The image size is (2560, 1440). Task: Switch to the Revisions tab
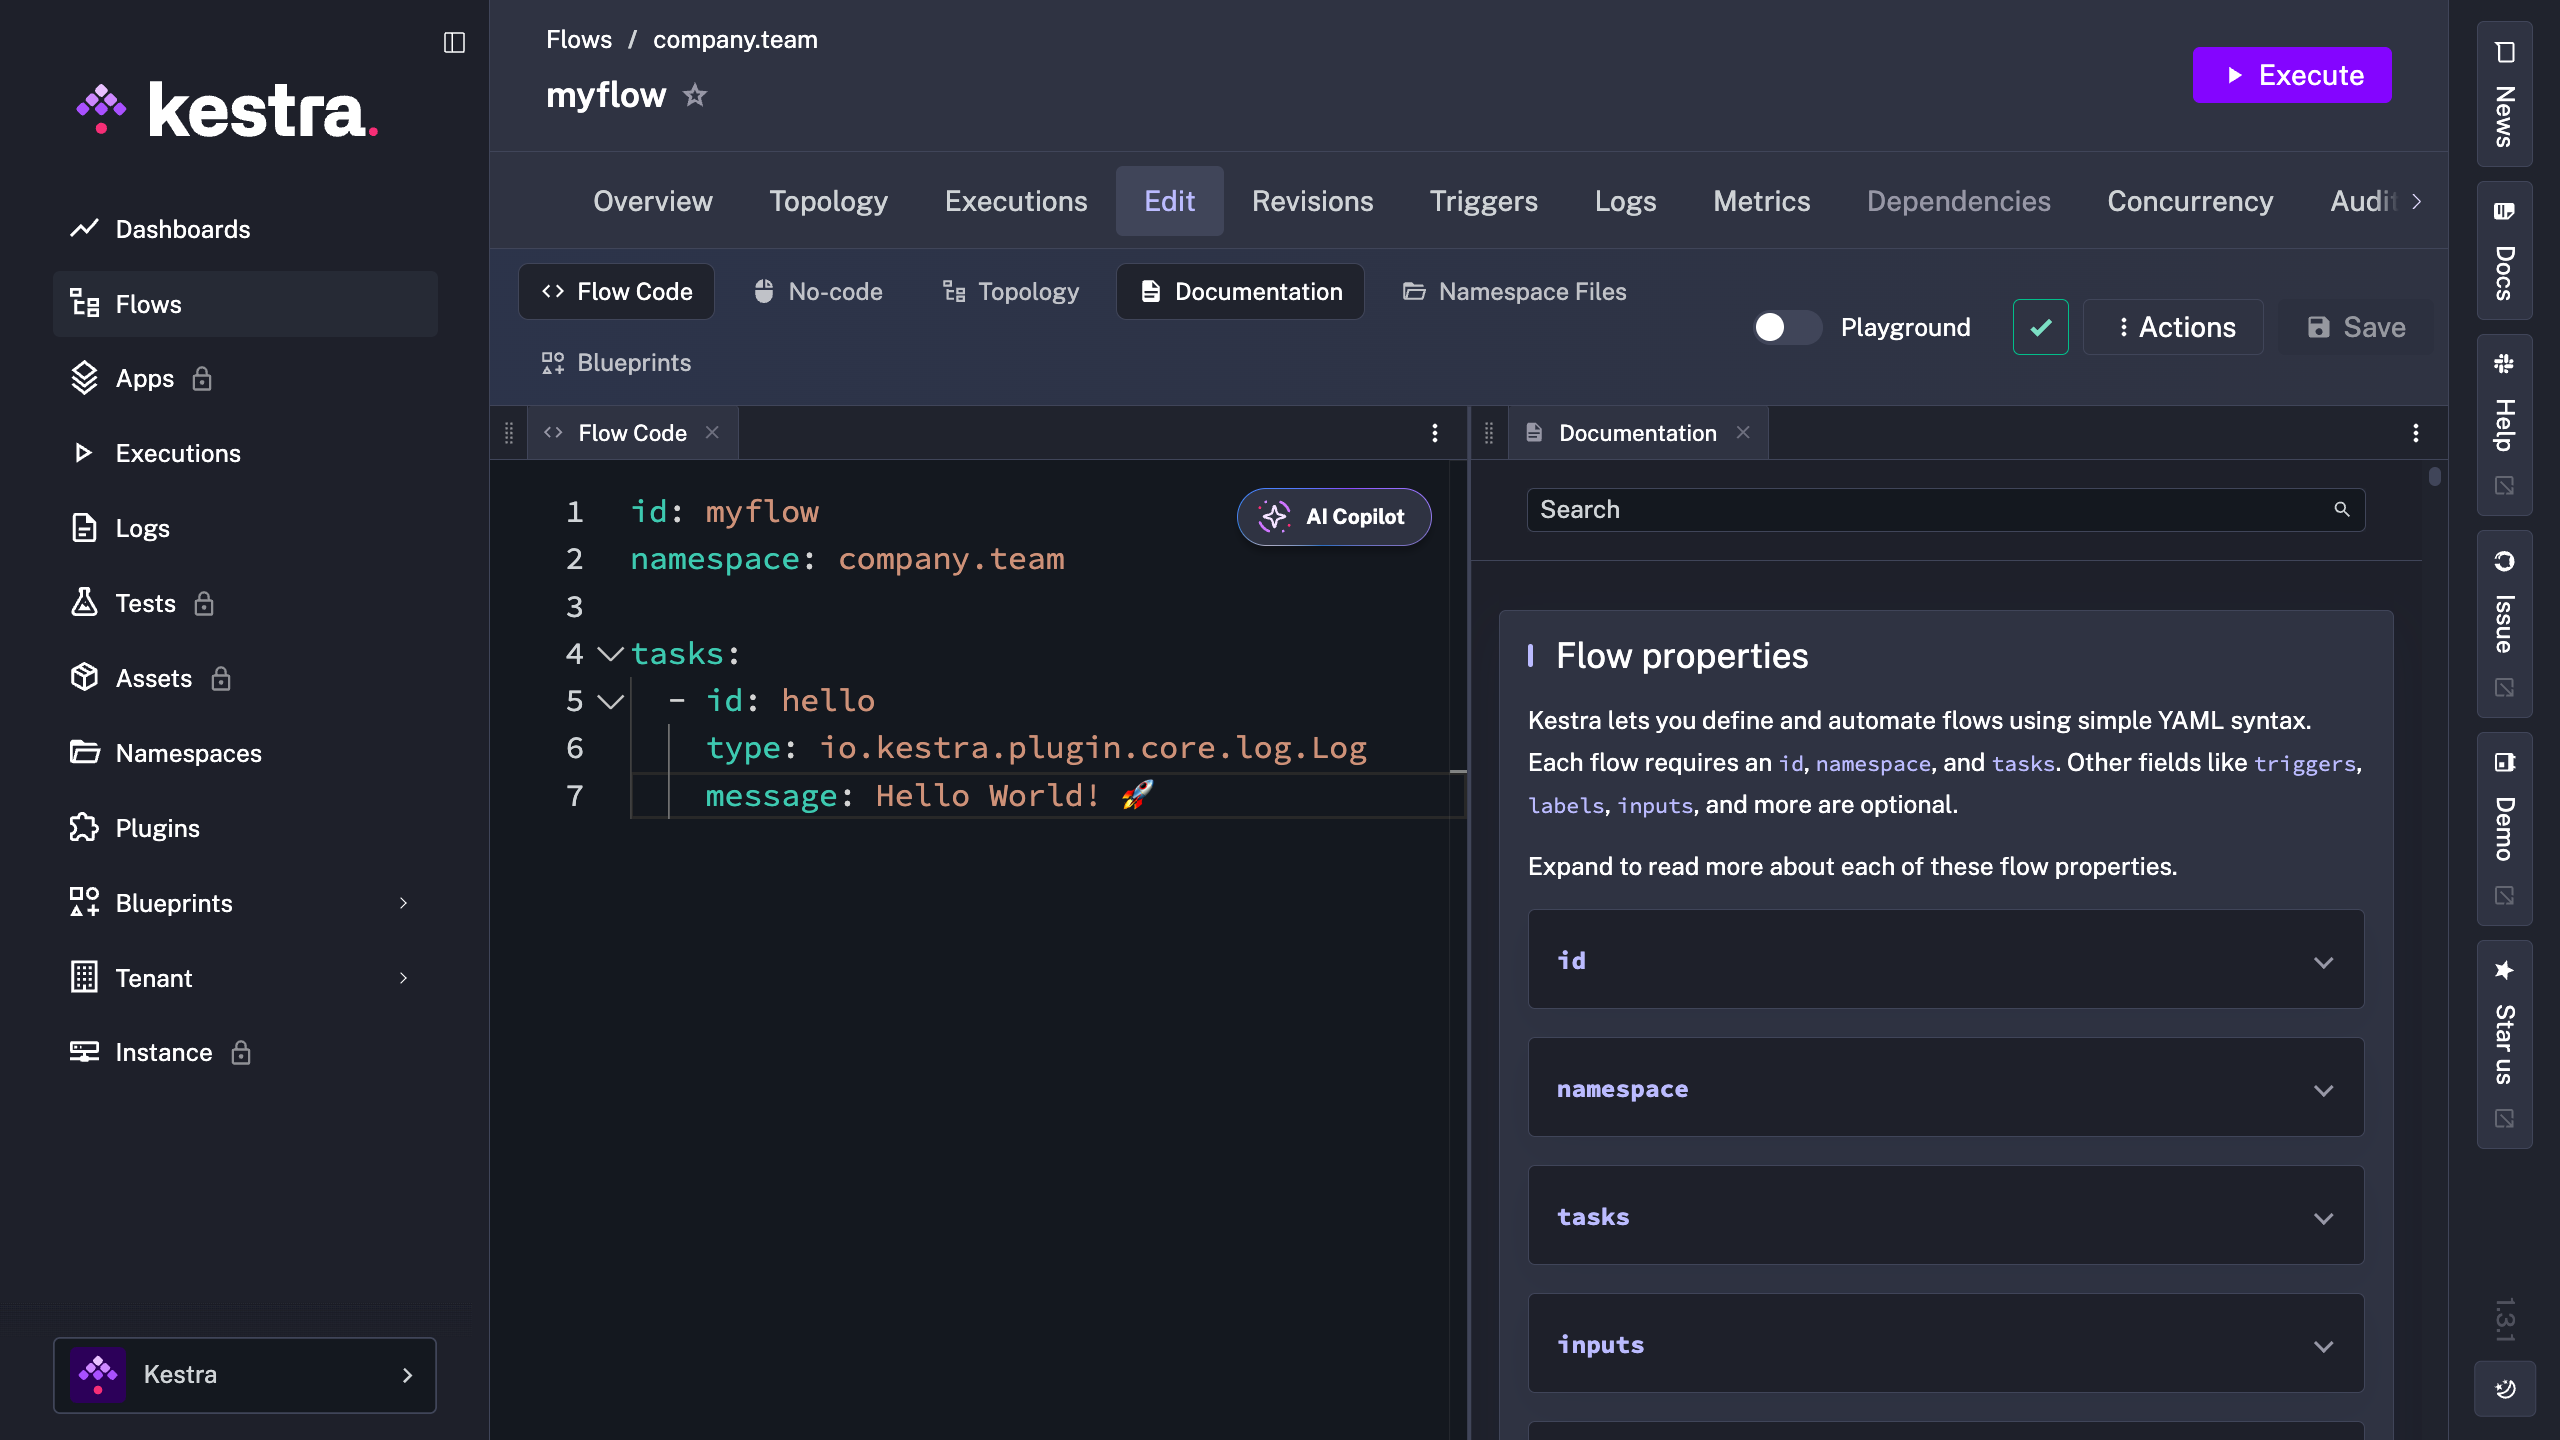[x=1312, y=201]
